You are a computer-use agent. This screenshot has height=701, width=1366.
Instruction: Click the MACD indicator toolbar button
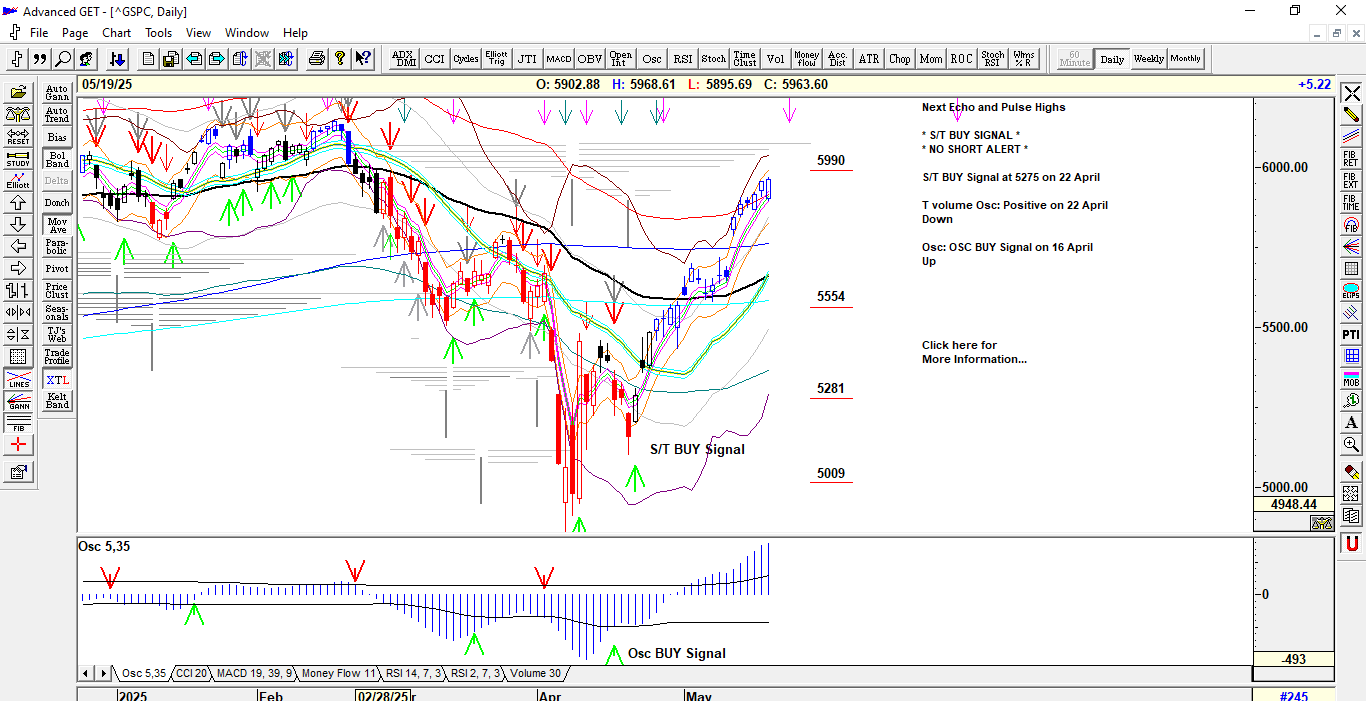558,59
